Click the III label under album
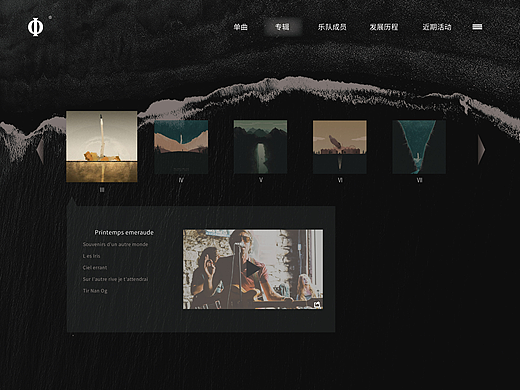 click(102, 190)
